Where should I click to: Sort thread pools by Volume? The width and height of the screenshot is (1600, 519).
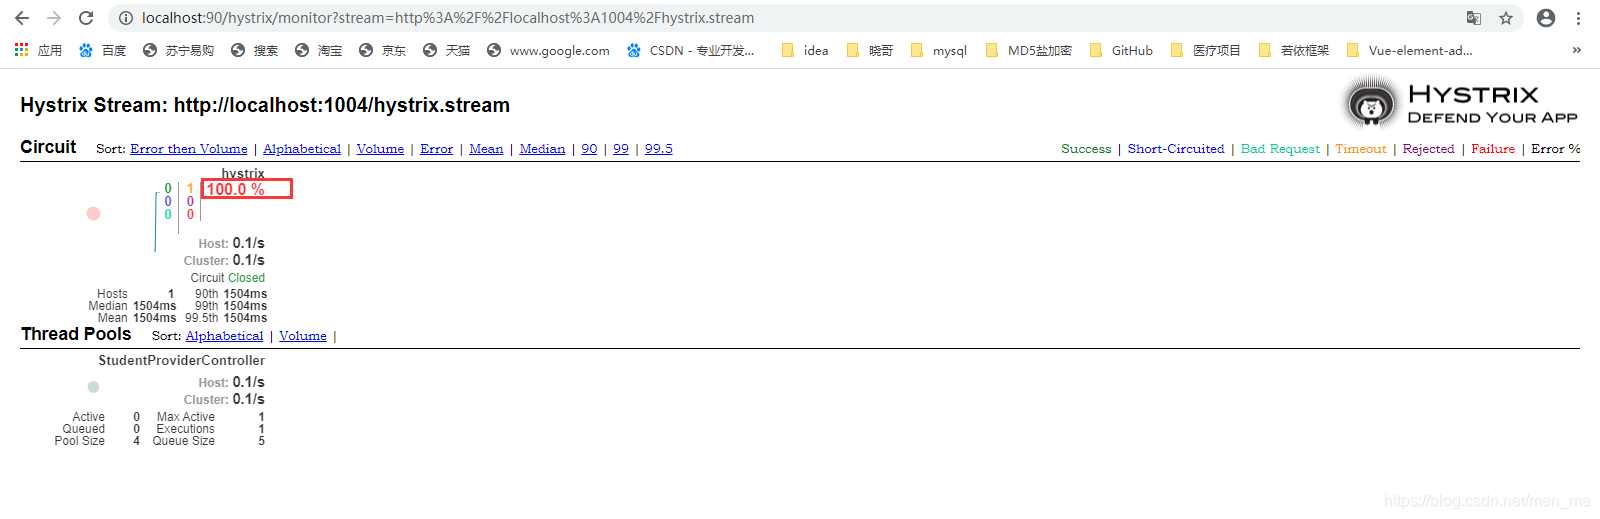point(303,336)
